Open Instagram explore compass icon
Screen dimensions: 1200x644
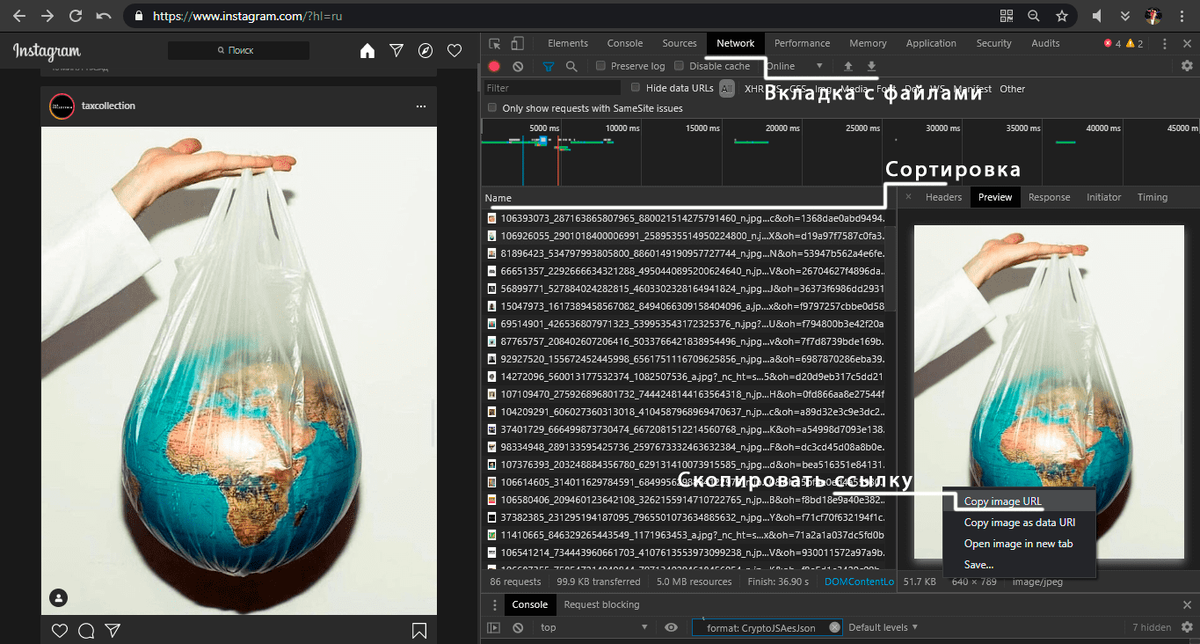pos(425,50)
